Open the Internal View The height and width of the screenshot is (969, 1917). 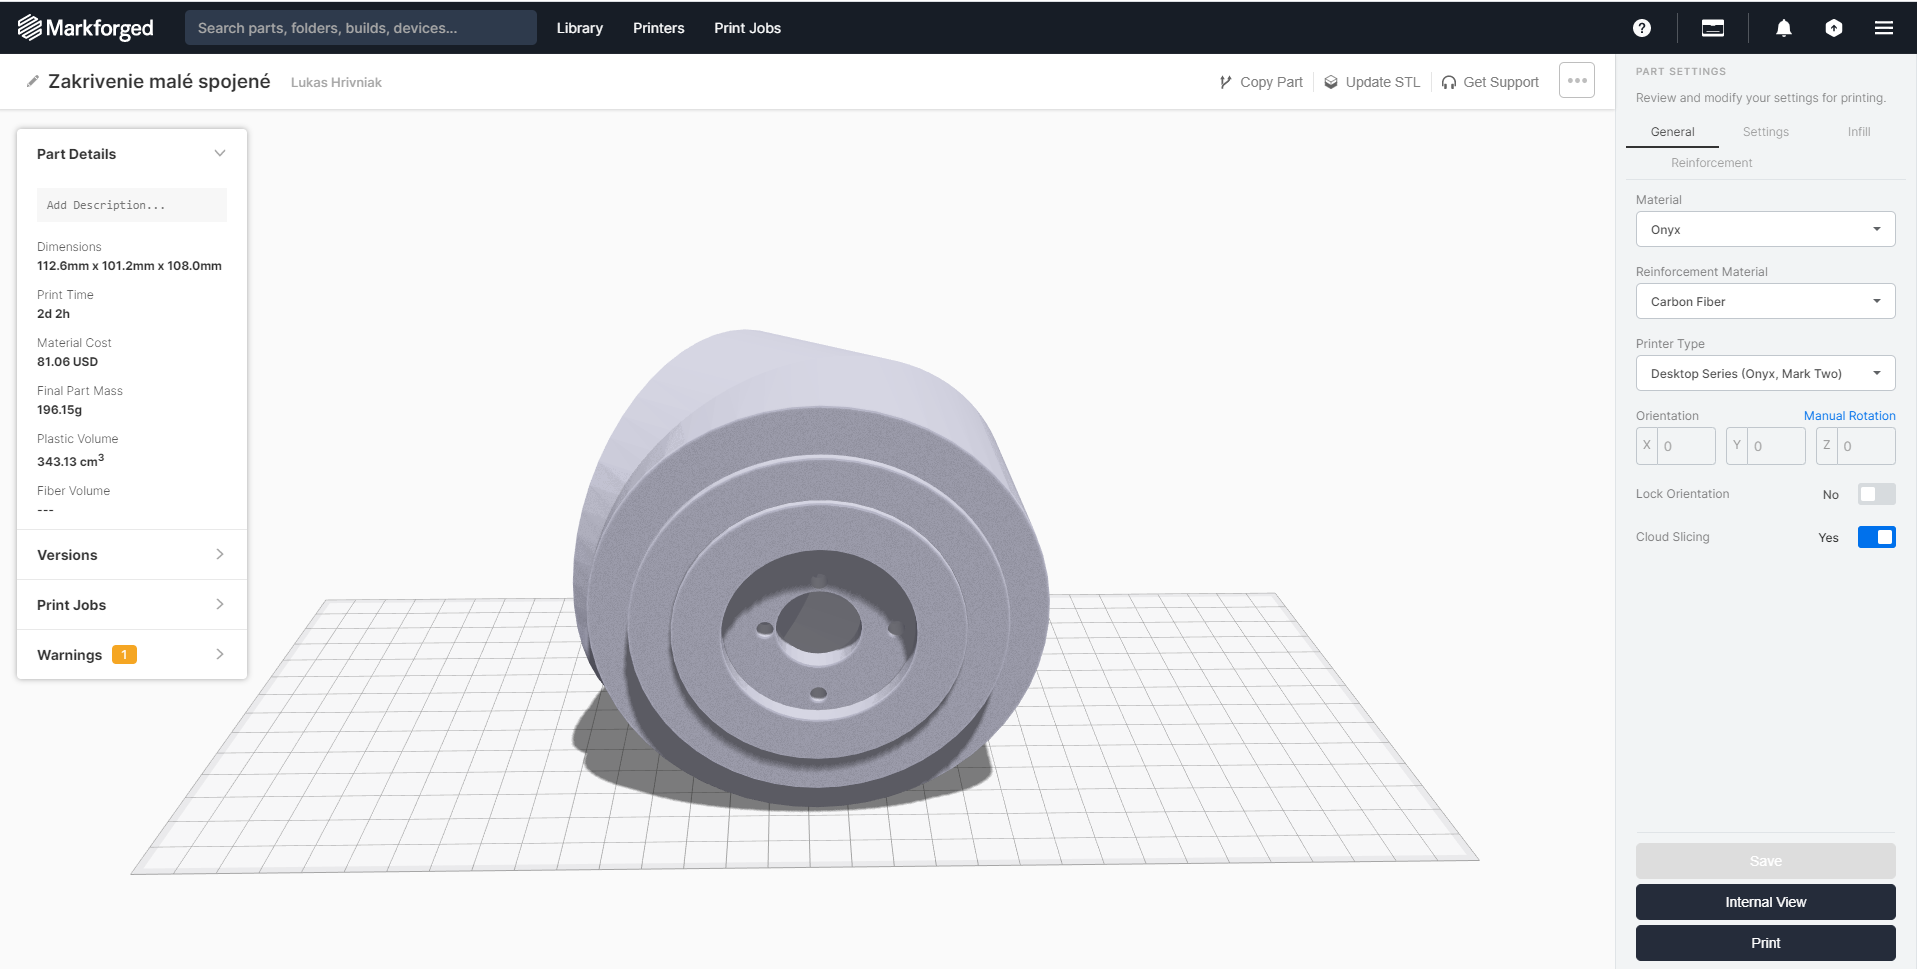[1765, 902]
